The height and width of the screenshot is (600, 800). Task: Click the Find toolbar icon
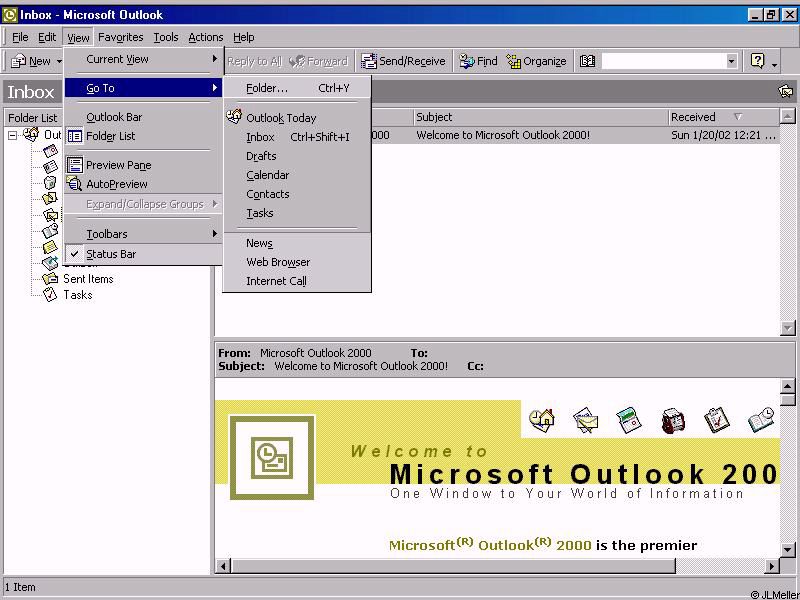pyautogui.click(x=467, y=61)
